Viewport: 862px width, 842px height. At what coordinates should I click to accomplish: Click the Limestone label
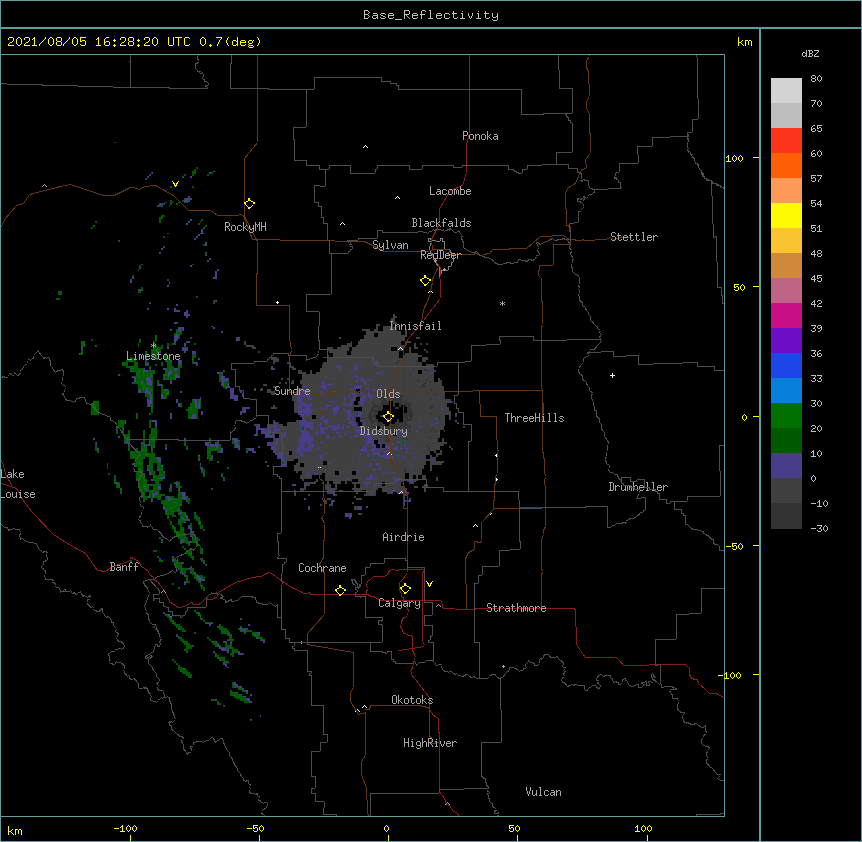153,356
